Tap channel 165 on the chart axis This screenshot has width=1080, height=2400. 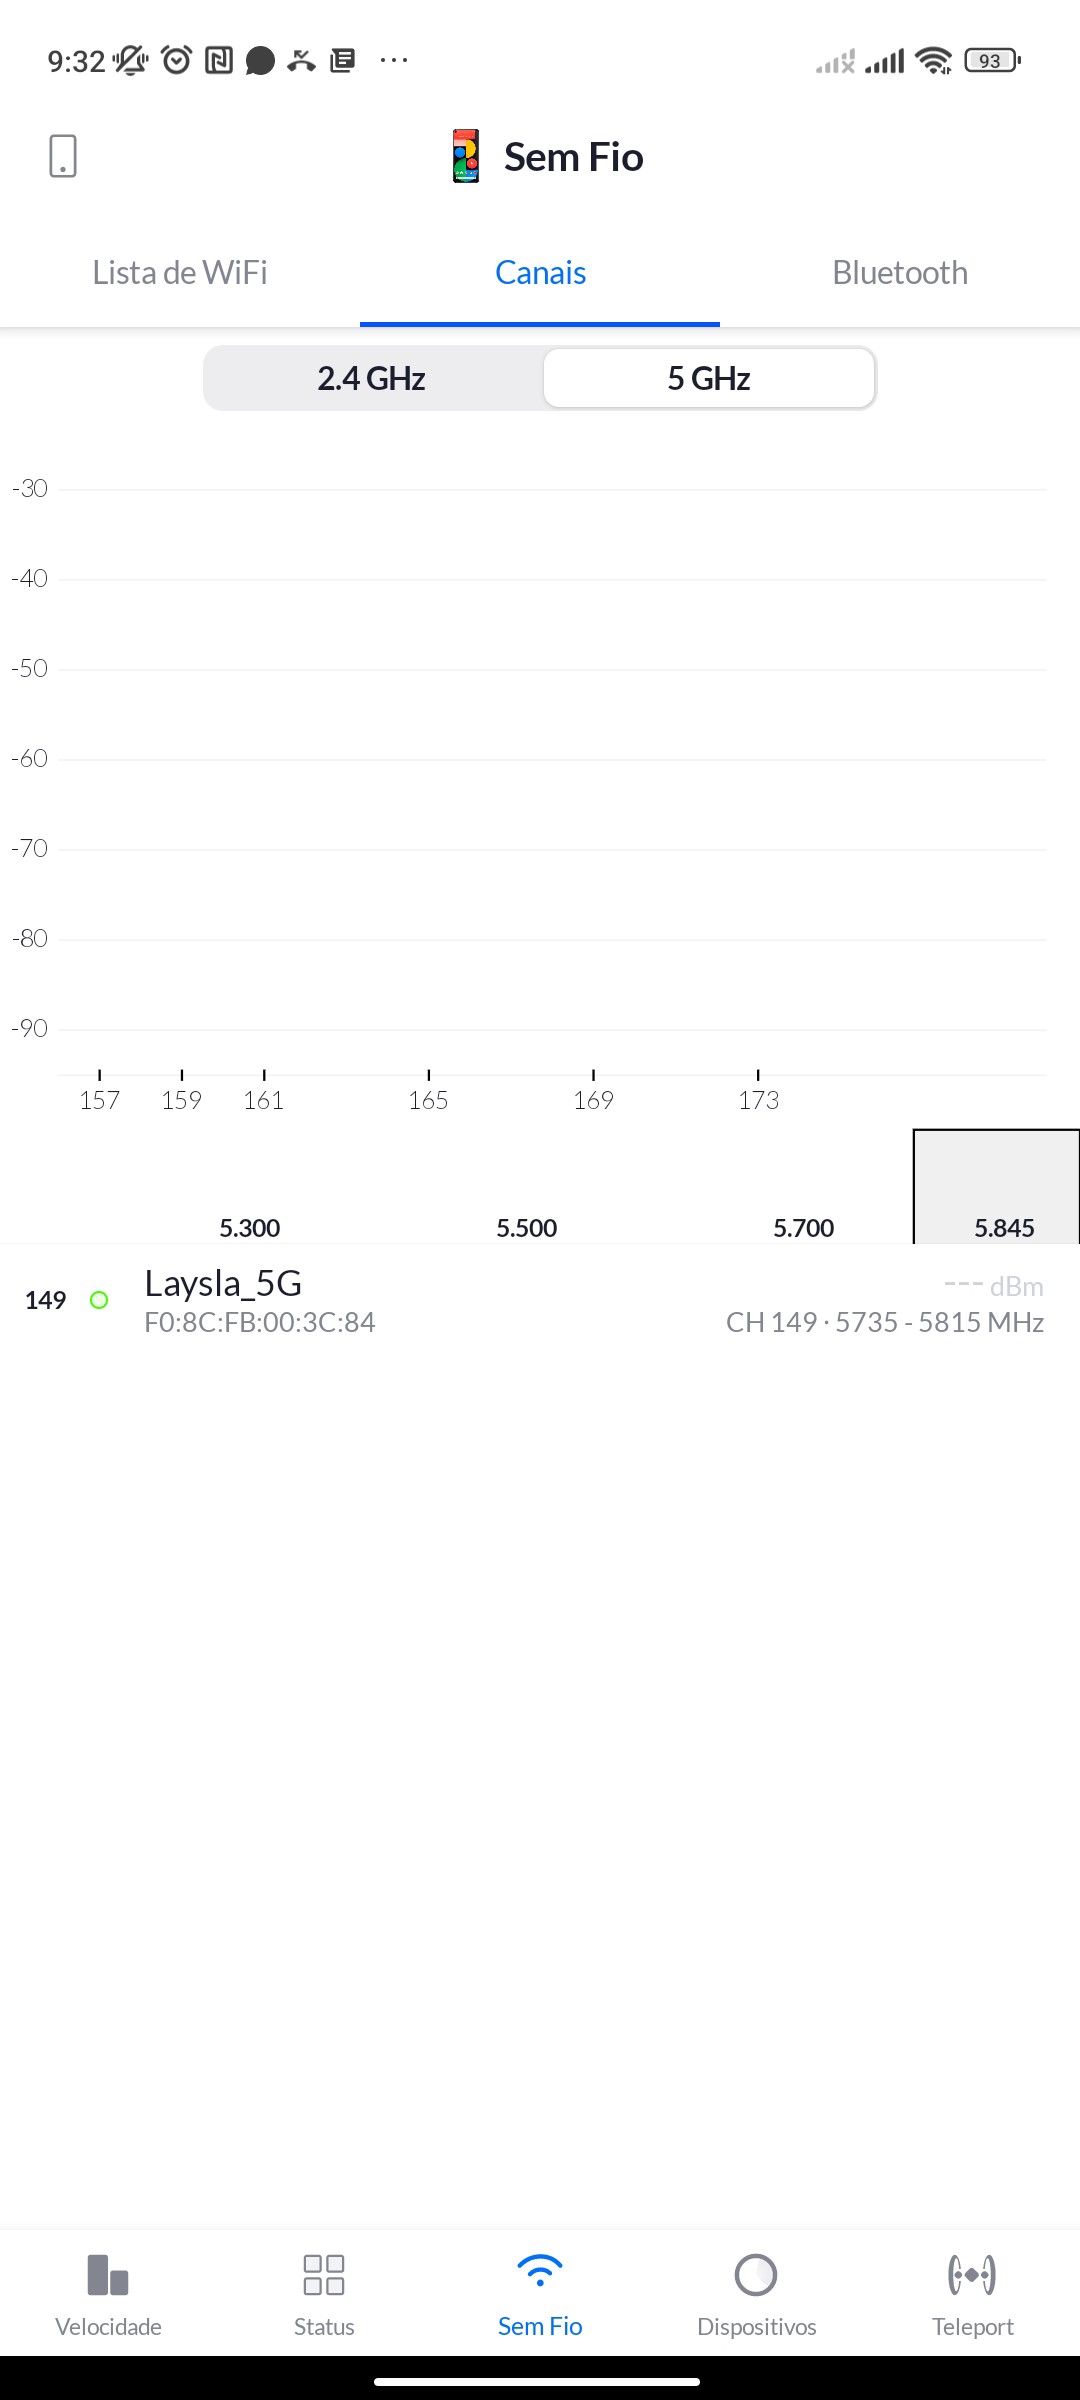pyautogui.click(x=428, y=1099)
